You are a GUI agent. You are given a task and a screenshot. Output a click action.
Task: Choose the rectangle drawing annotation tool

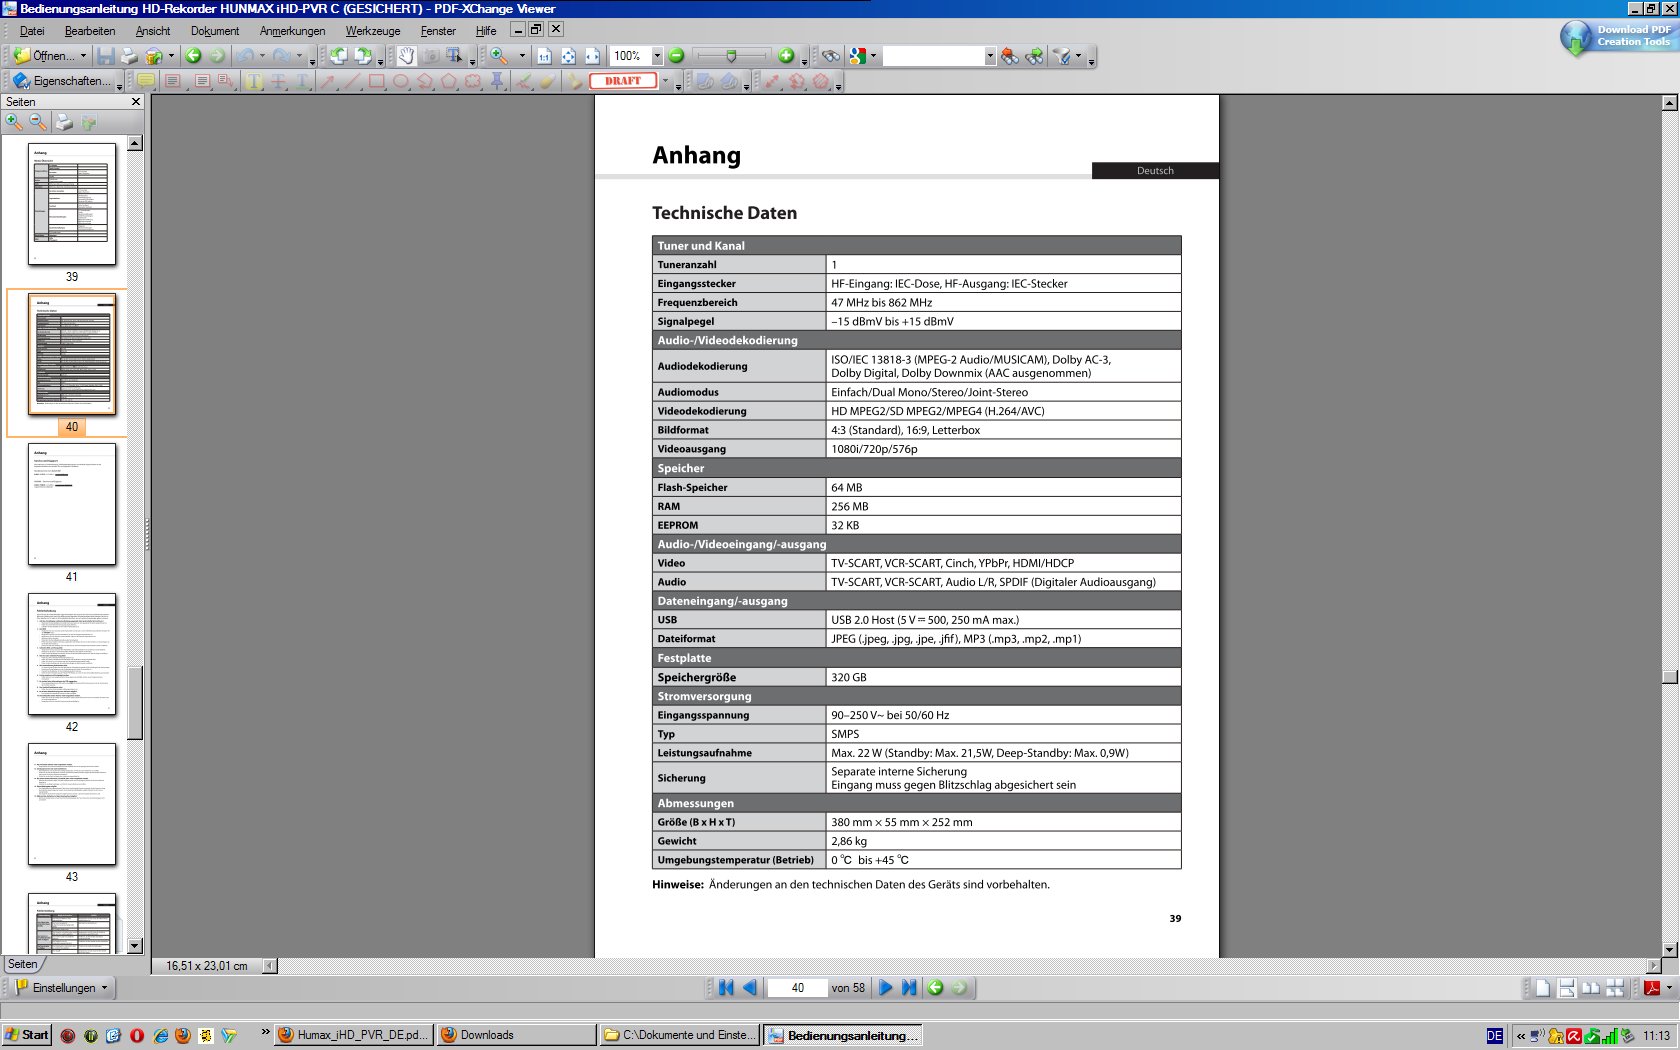[377, 81]
